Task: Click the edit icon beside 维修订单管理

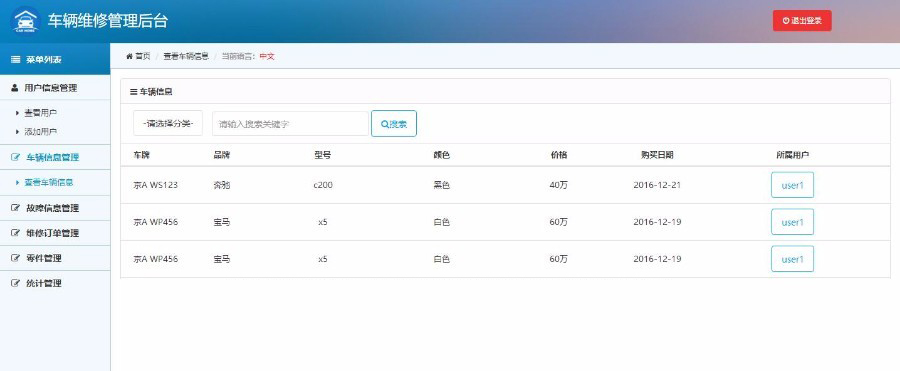Action: (x=15, y=233)
